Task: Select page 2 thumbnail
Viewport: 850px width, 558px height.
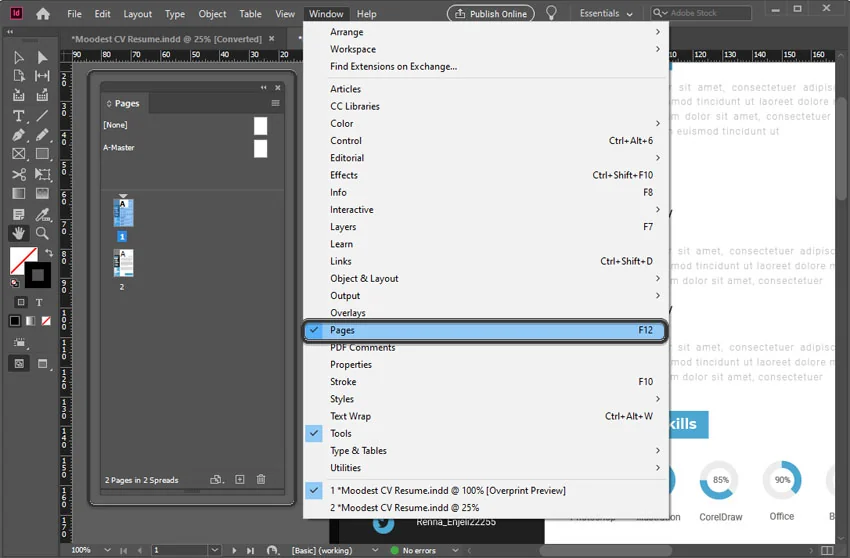Action: pos(124,262)
